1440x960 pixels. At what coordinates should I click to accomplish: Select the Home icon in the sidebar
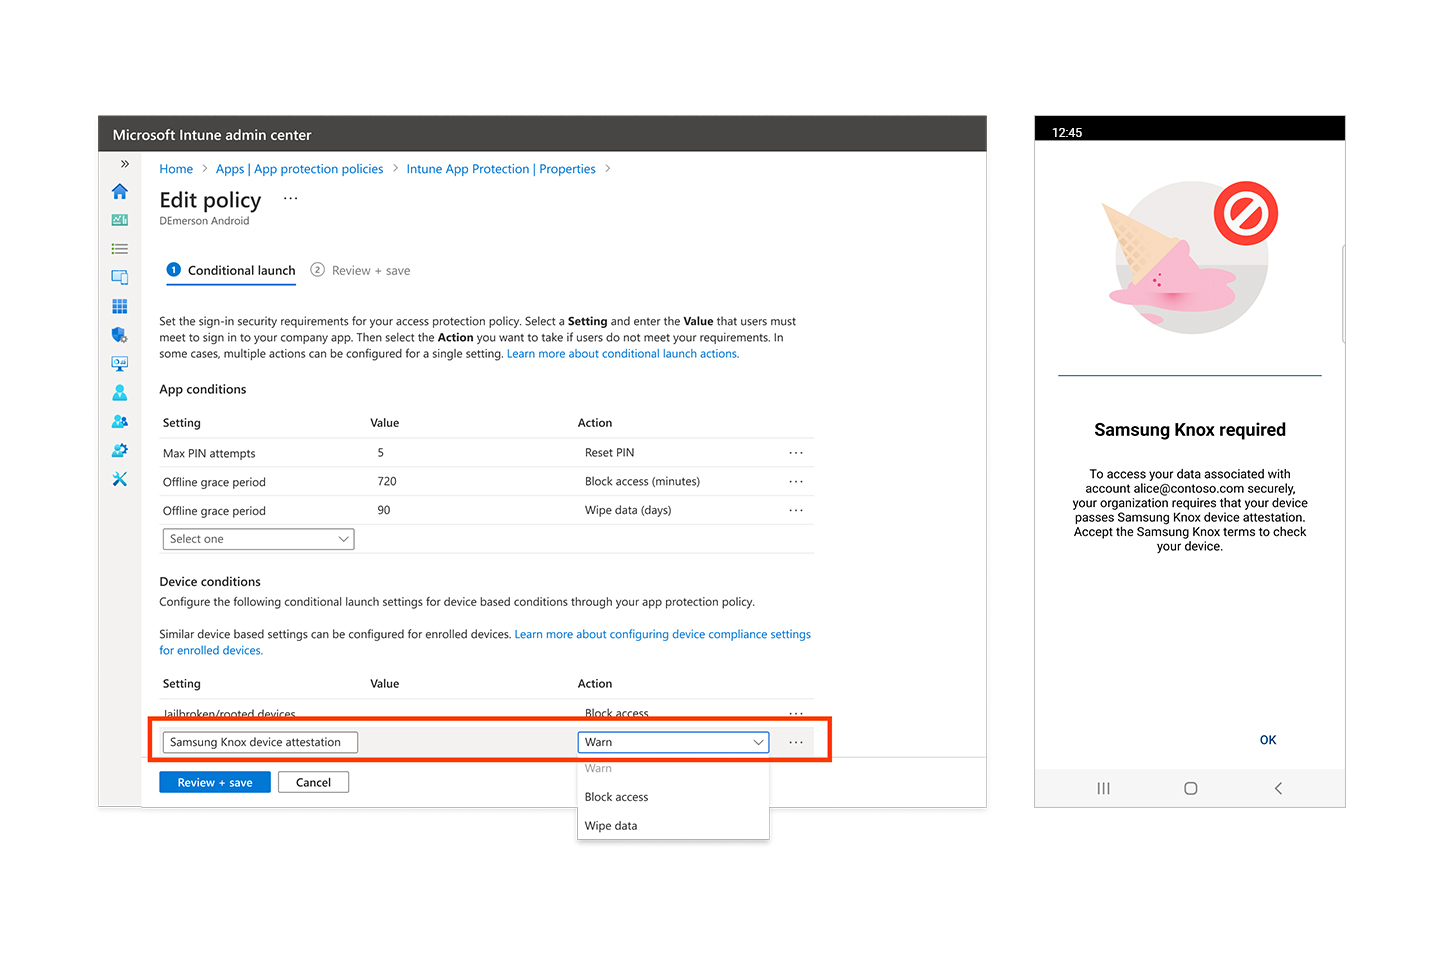click(x=120, y=191)
